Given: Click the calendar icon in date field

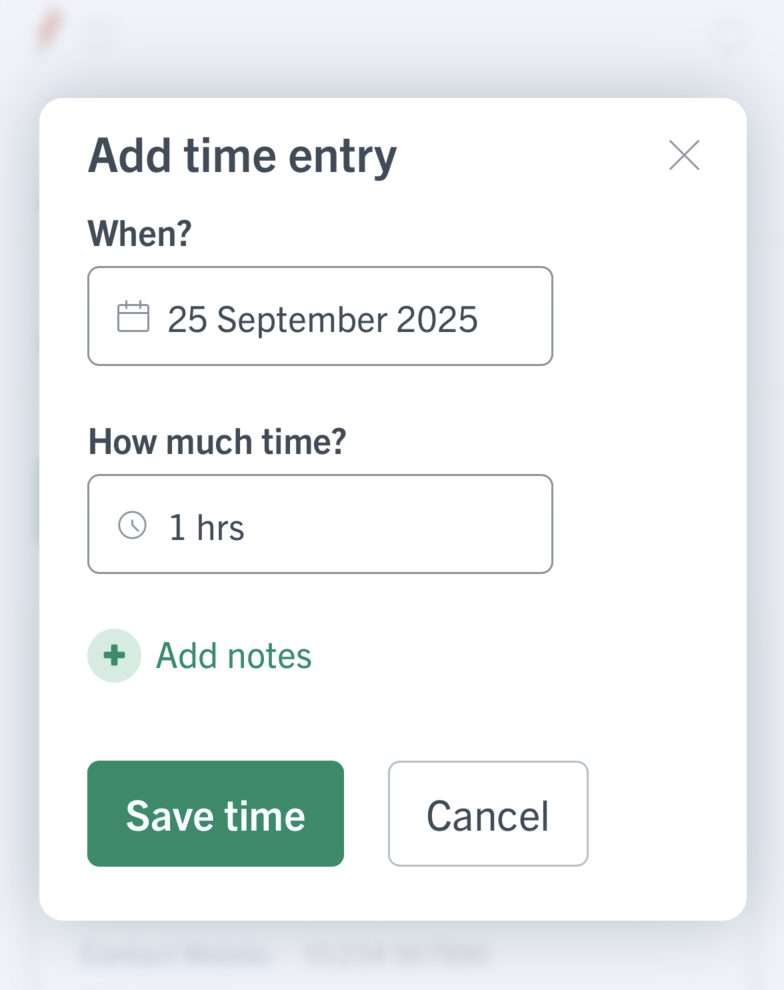Looking at the screenshot, I should pos(133,316).
